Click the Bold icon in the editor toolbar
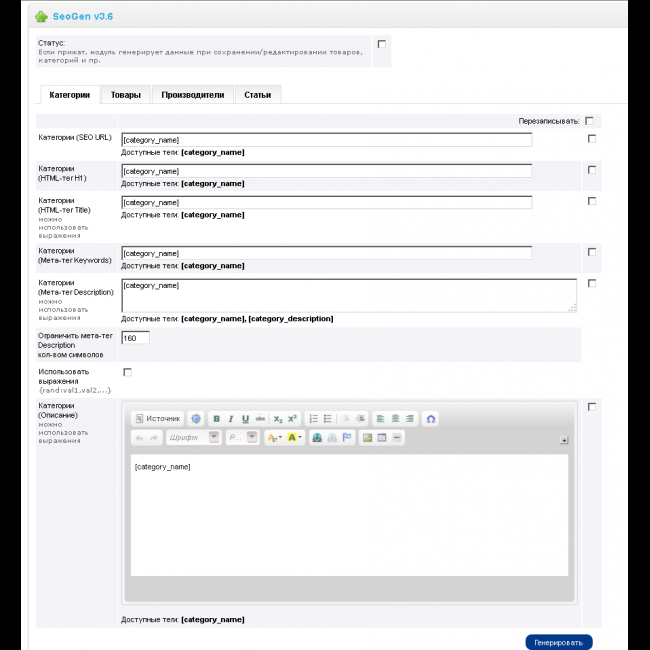 point(217,419)
